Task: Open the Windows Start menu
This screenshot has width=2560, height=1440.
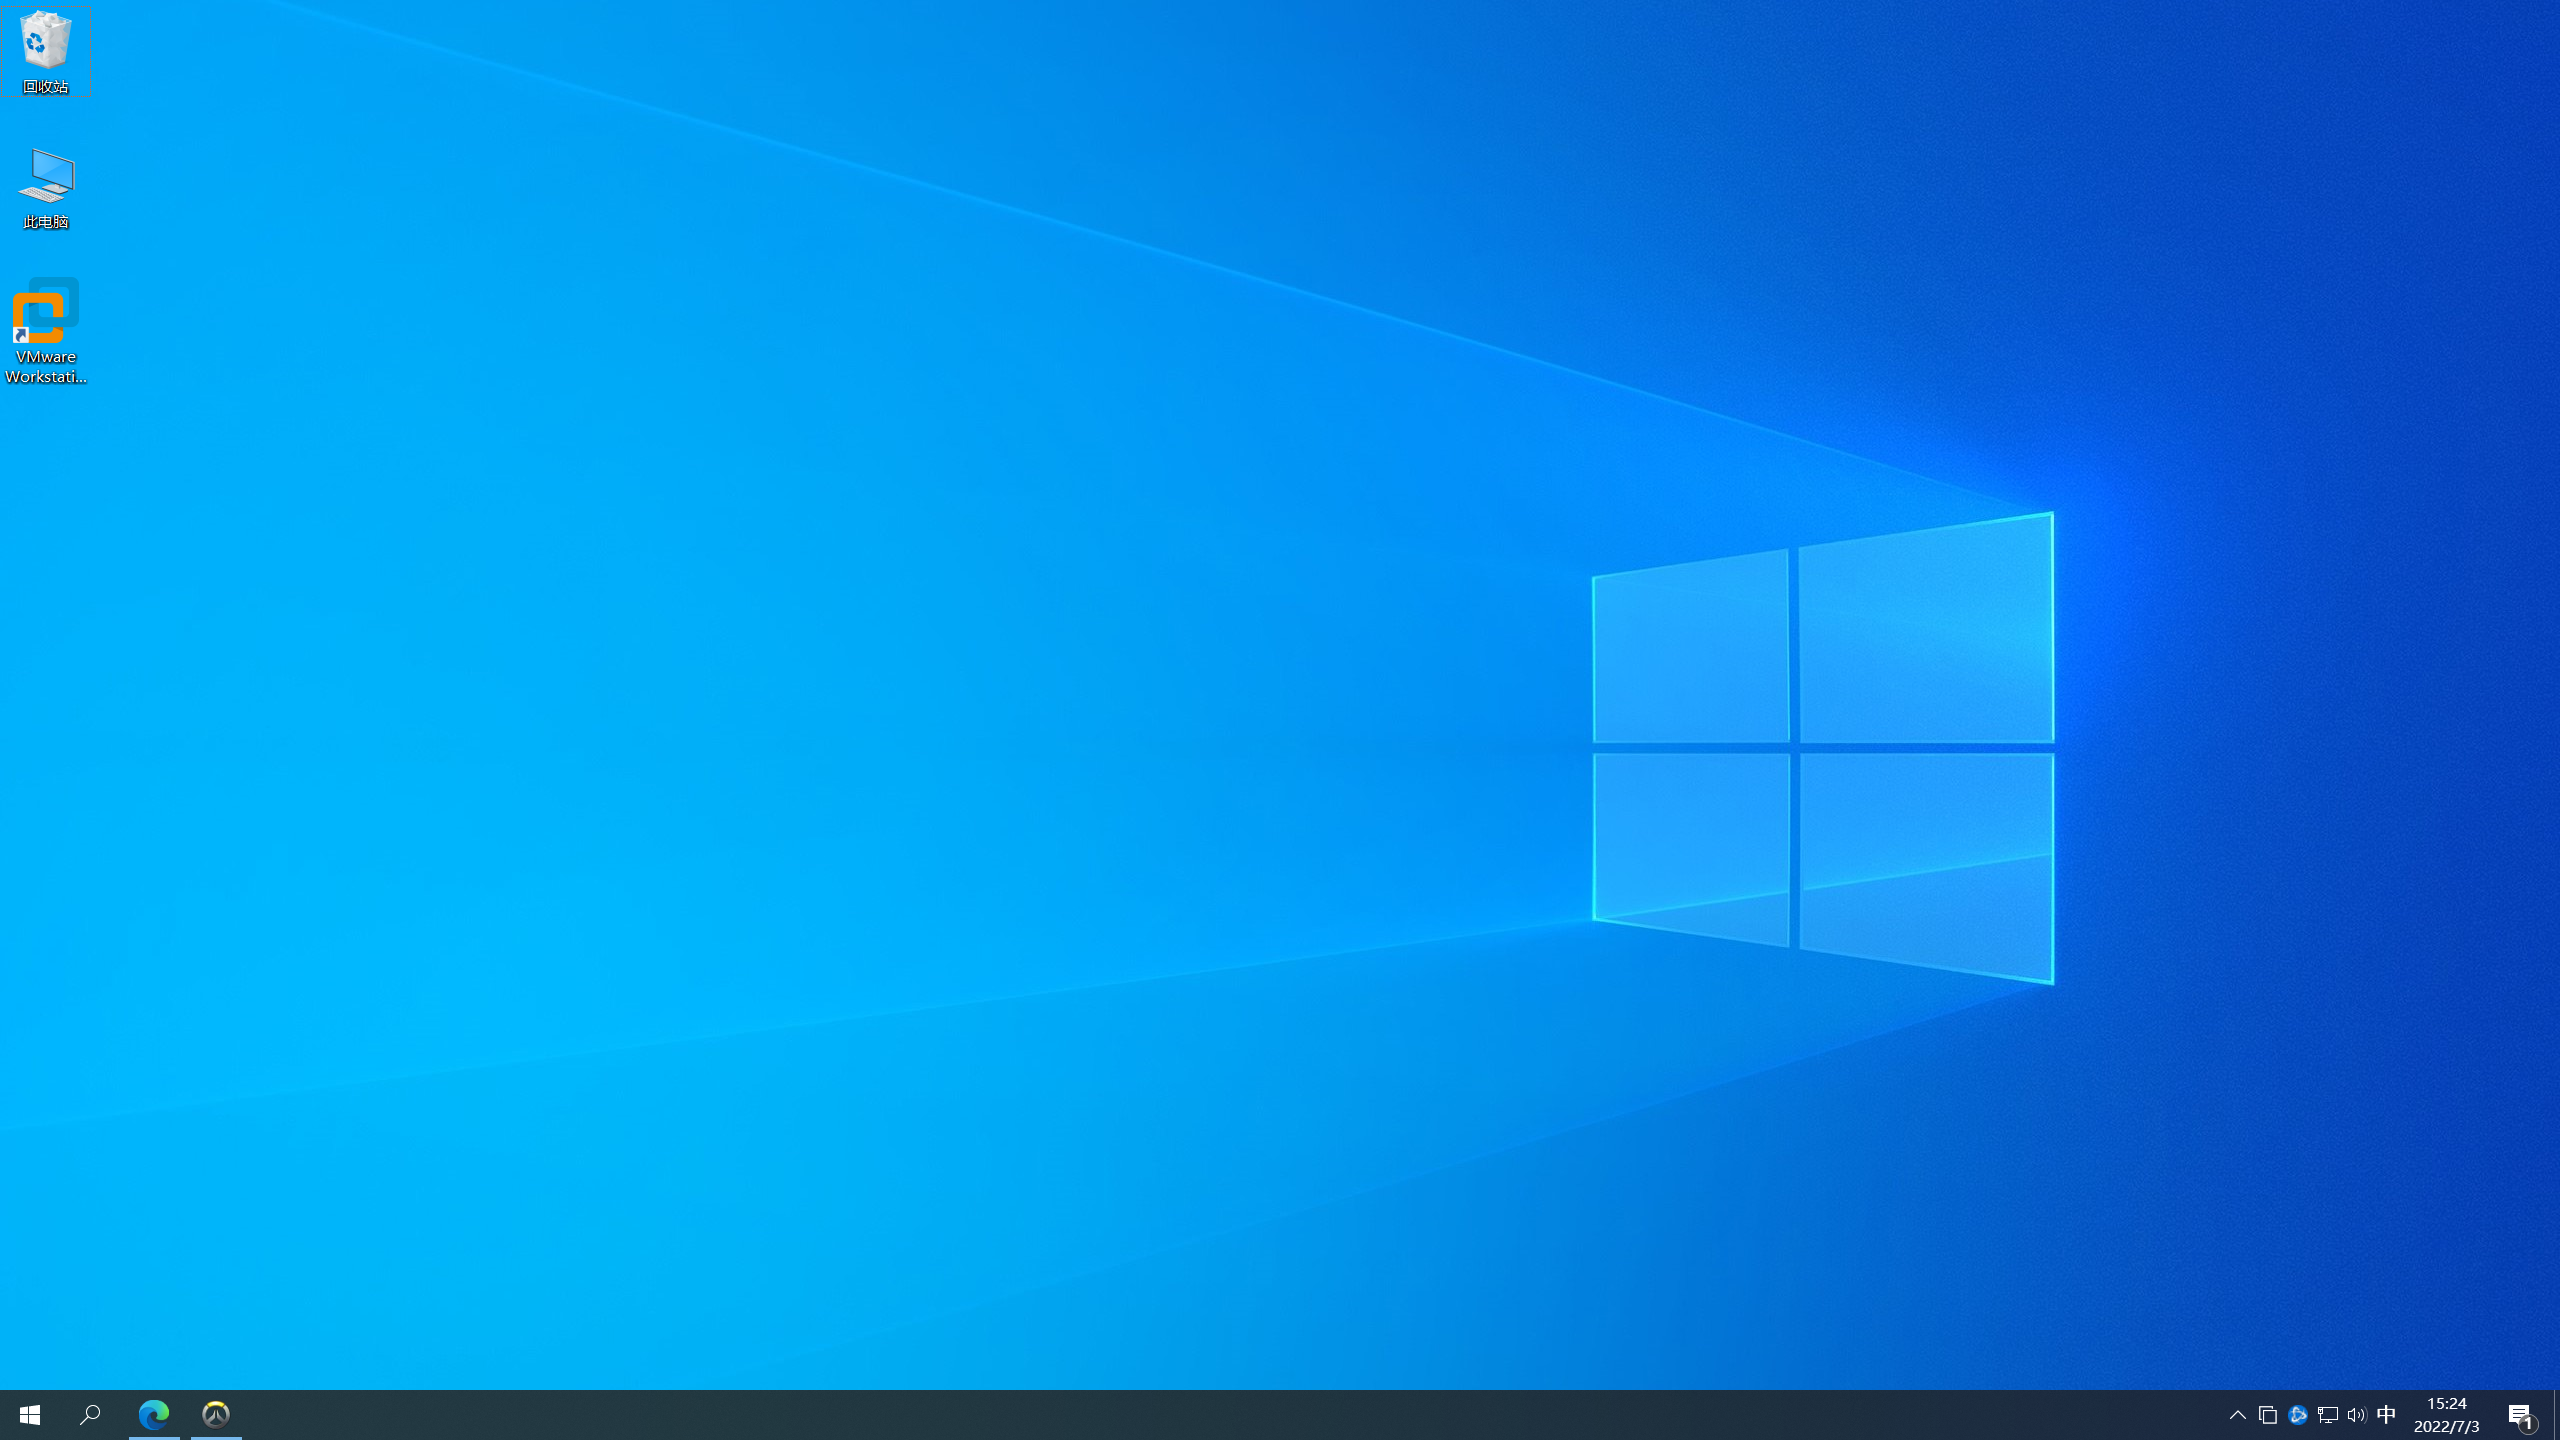Action: [29, 1415]
